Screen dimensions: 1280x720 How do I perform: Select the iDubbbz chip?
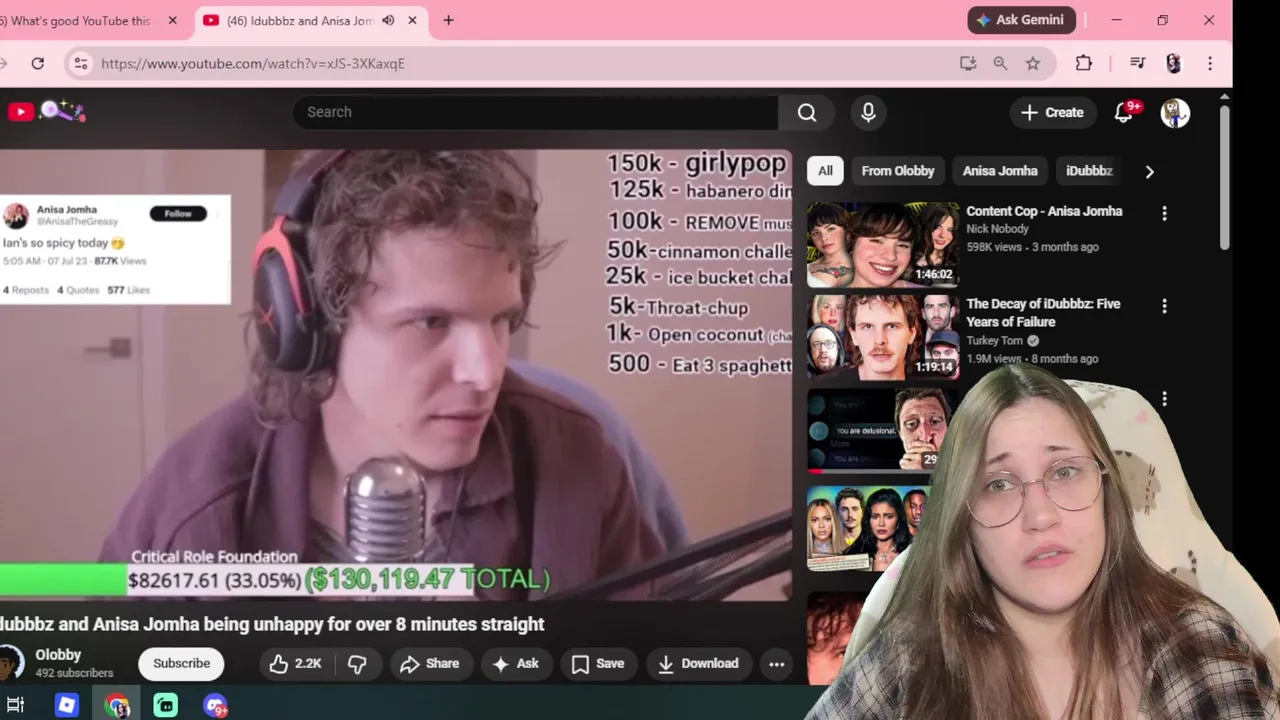[x=1089, y=171]
